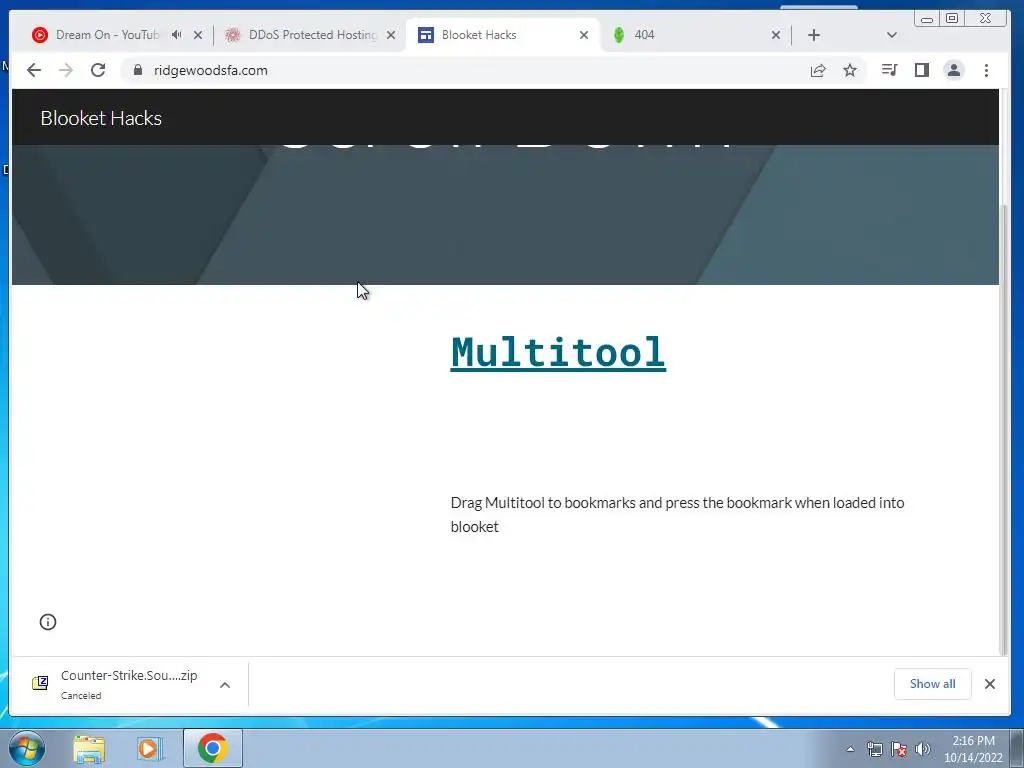Viewport: 1024px width, 768px height.
Task: Close the 404 tab
Action: click(x=776, y=35)
